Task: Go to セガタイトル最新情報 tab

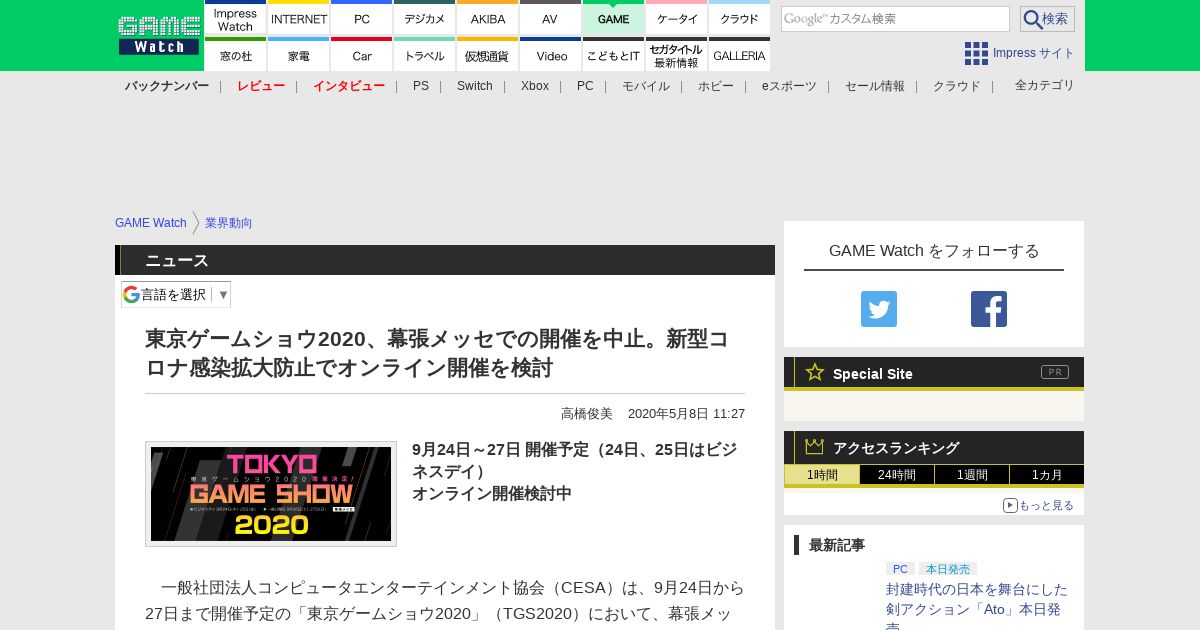Action: click(x=677, y=55)
